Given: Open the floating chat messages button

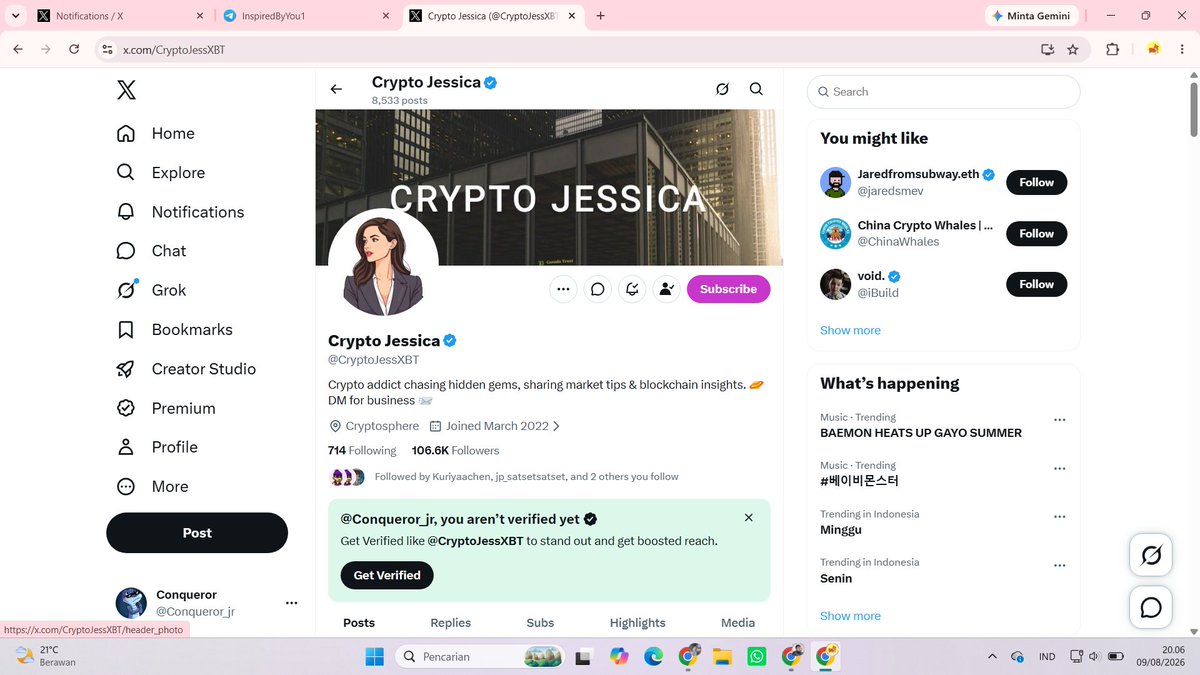Looking at the screenshot, I should click(1151, 607).
